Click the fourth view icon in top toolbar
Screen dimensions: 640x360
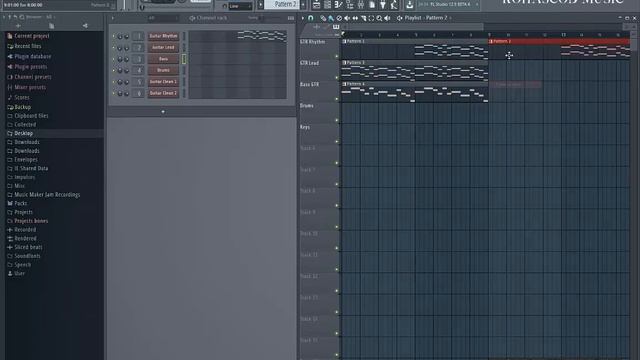point(350,5)
